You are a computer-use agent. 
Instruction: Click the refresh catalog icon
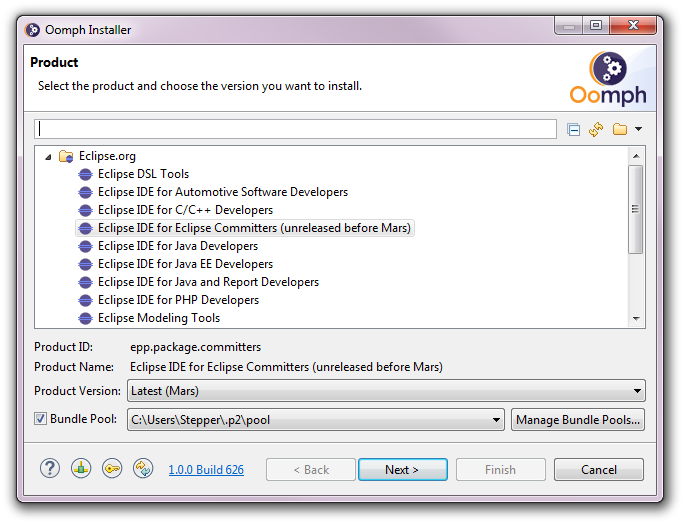[596, 130]
